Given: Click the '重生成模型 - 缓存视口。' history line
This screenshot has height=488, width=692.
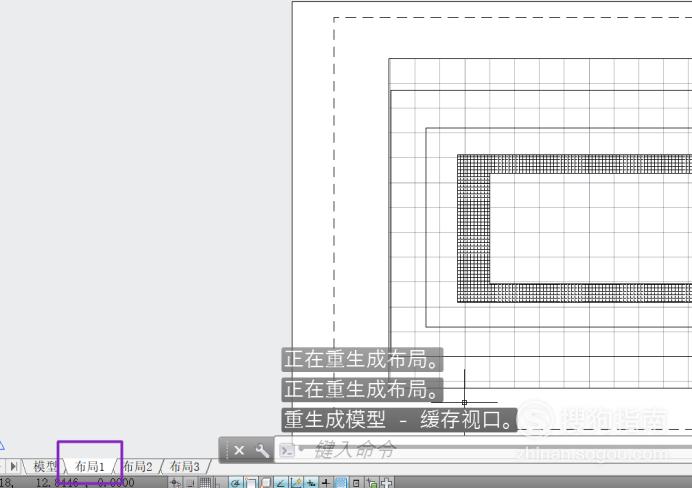Looking at the screenshot, I should [399, 420].
